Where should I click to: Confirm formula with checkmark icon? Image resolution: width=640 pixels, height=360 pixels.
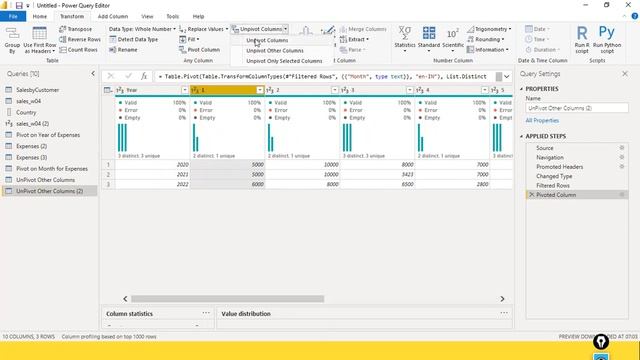(128, 76)
